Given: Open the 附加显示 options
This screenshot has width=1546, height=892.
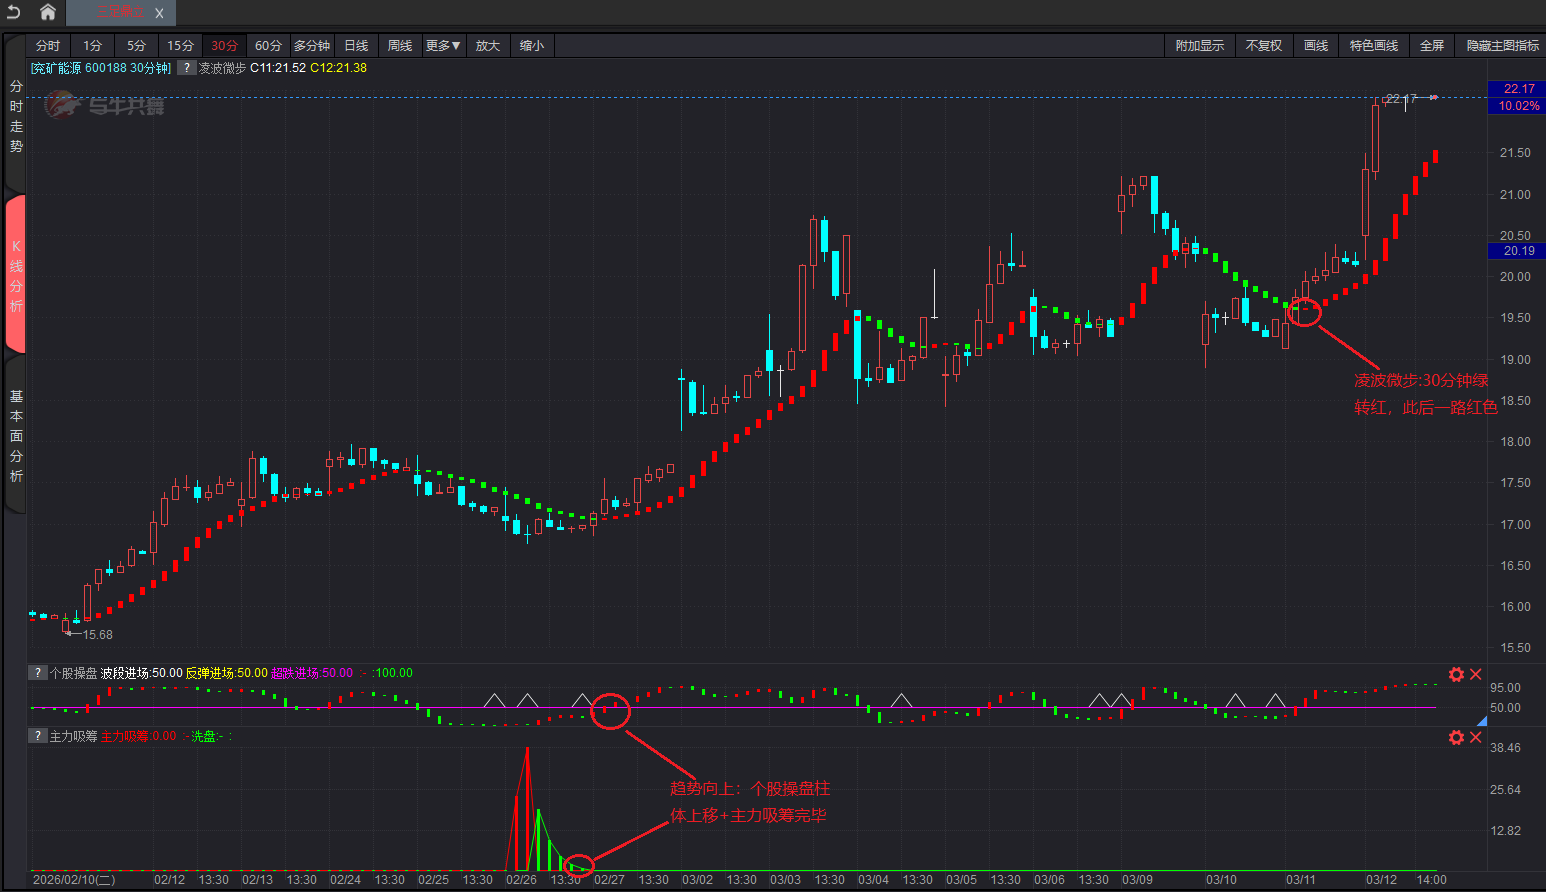Looking at the screenshot, I should coord(1199,46).
